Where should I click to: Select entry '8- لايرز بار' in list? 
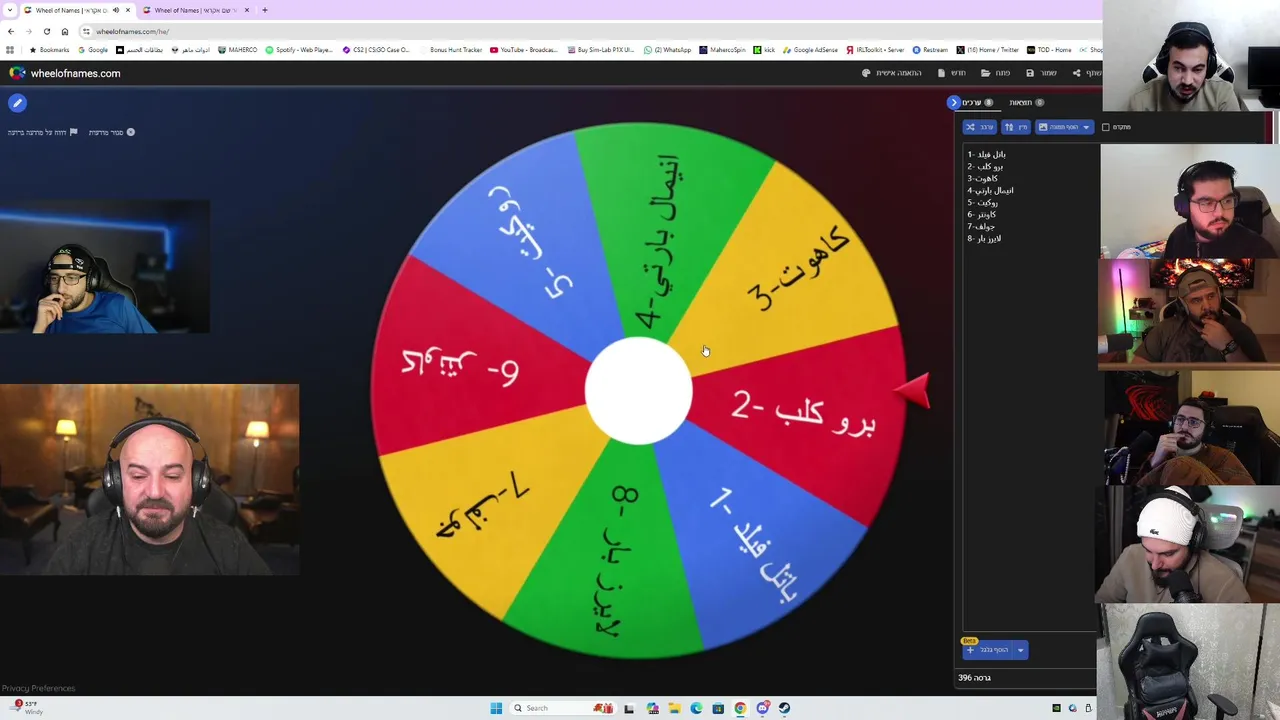[x=984, y=238]
